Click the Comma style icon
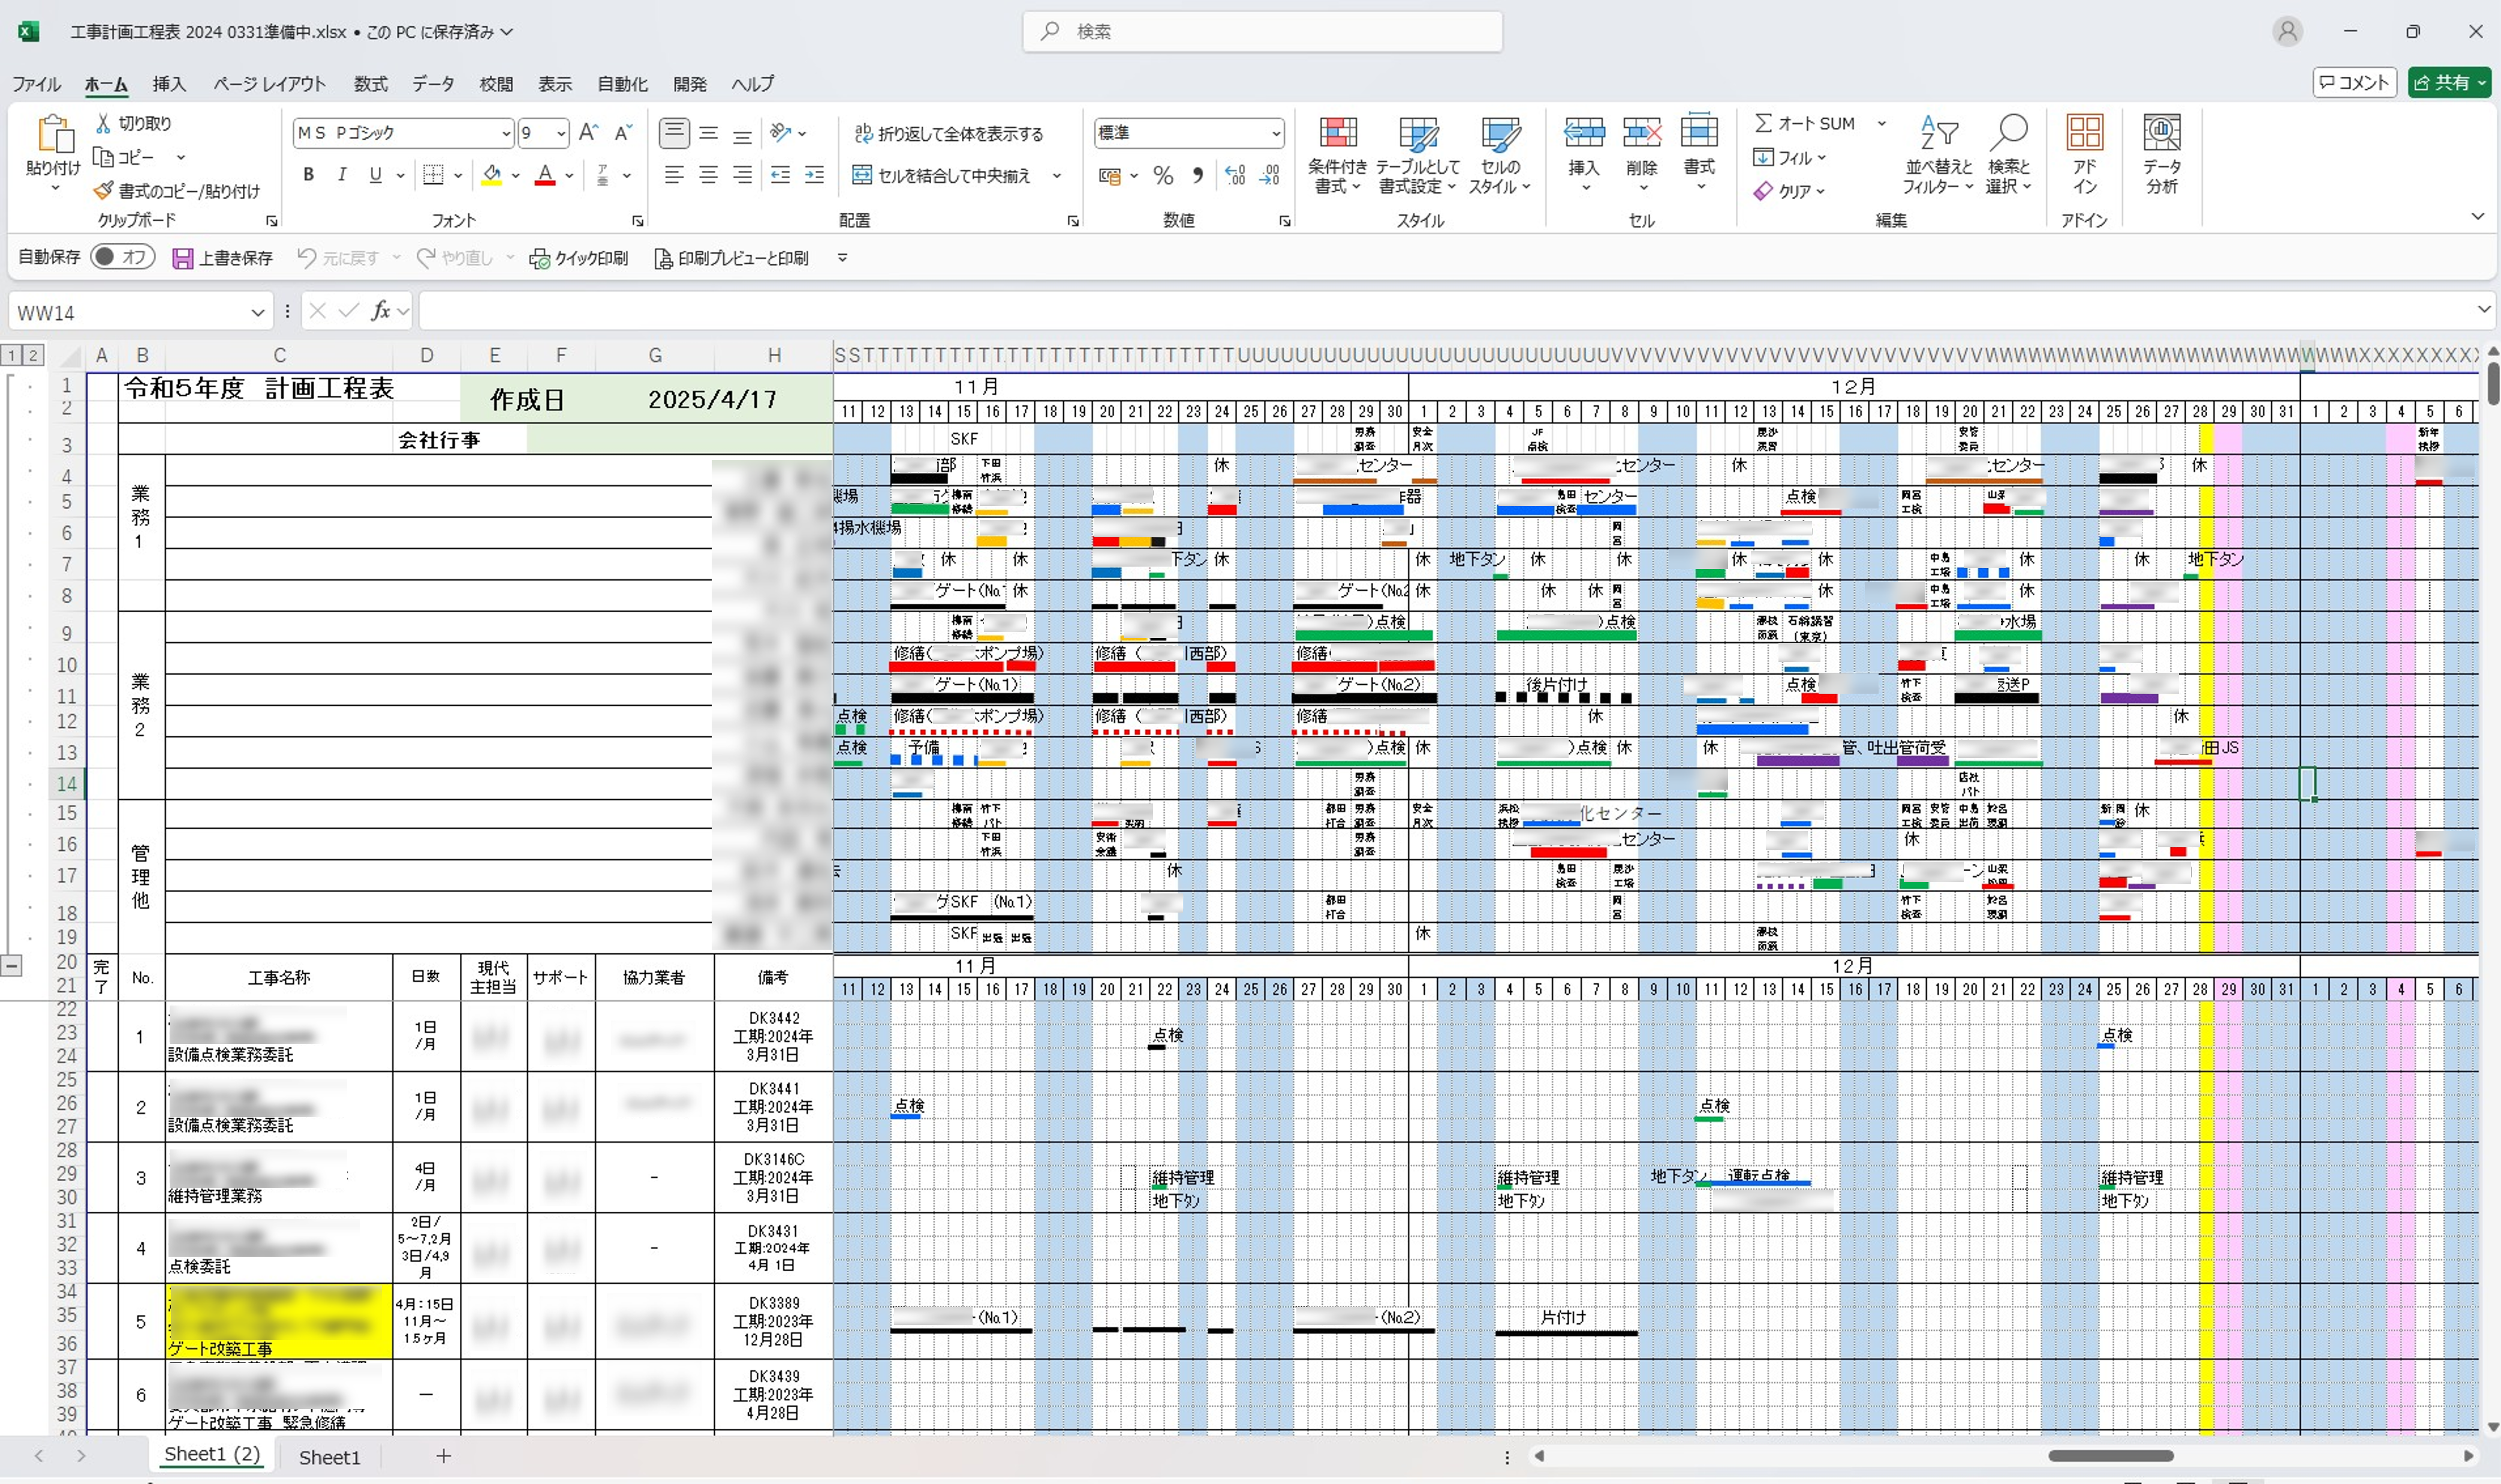The width and height of the screenshot is (2501, 1484). tap(1198, 176)
